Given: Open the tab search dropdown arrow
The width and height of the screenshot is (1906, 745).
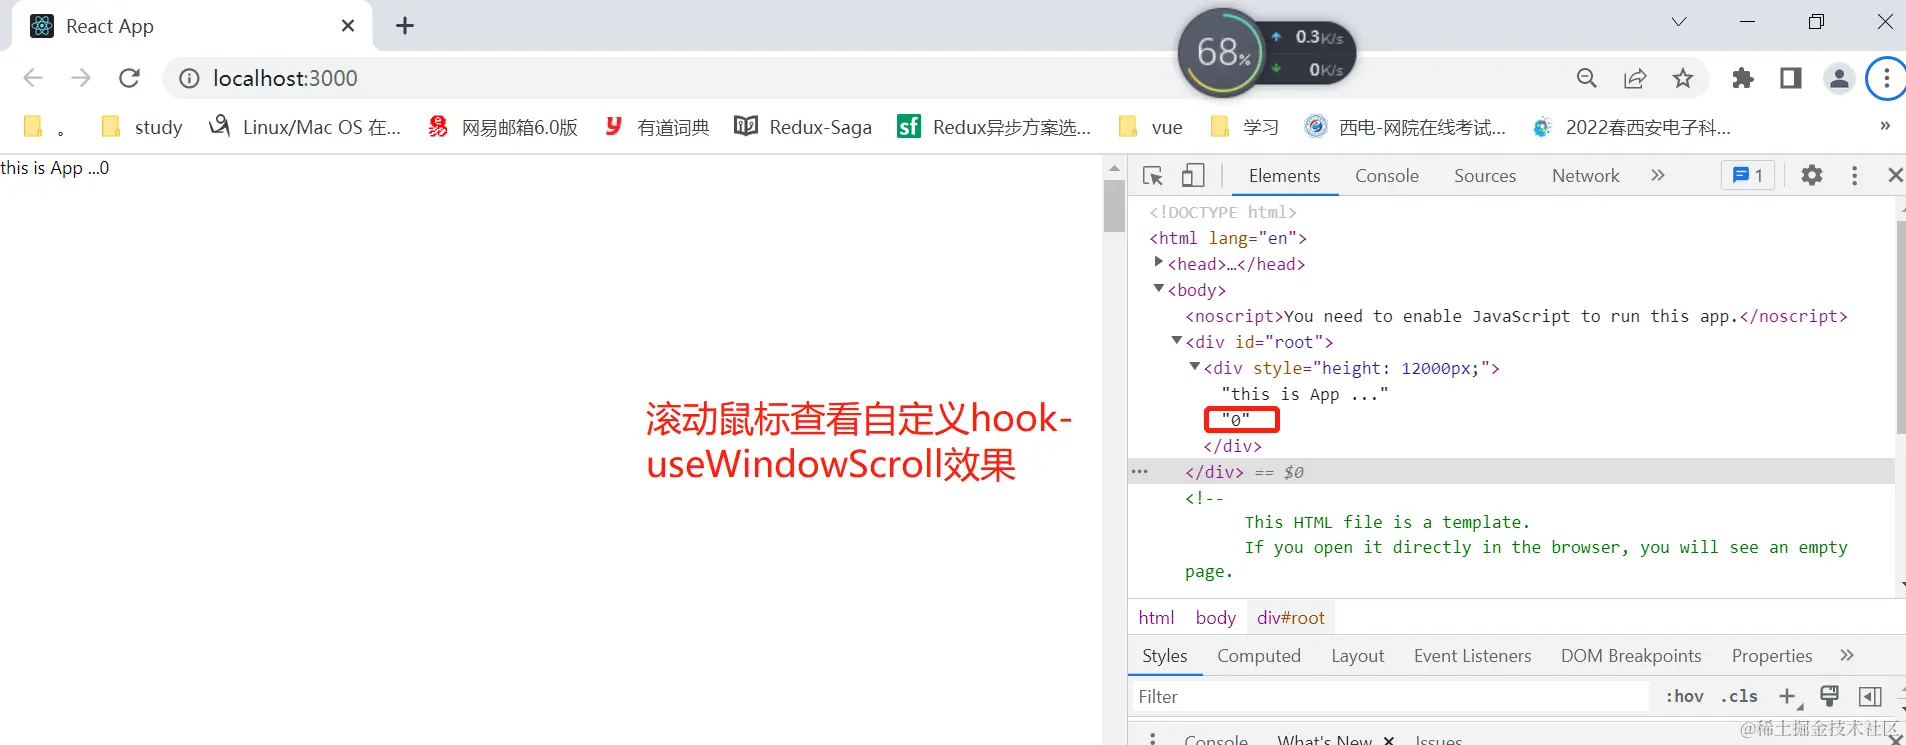Looking at the screenshot, I should coord(1679,22).
